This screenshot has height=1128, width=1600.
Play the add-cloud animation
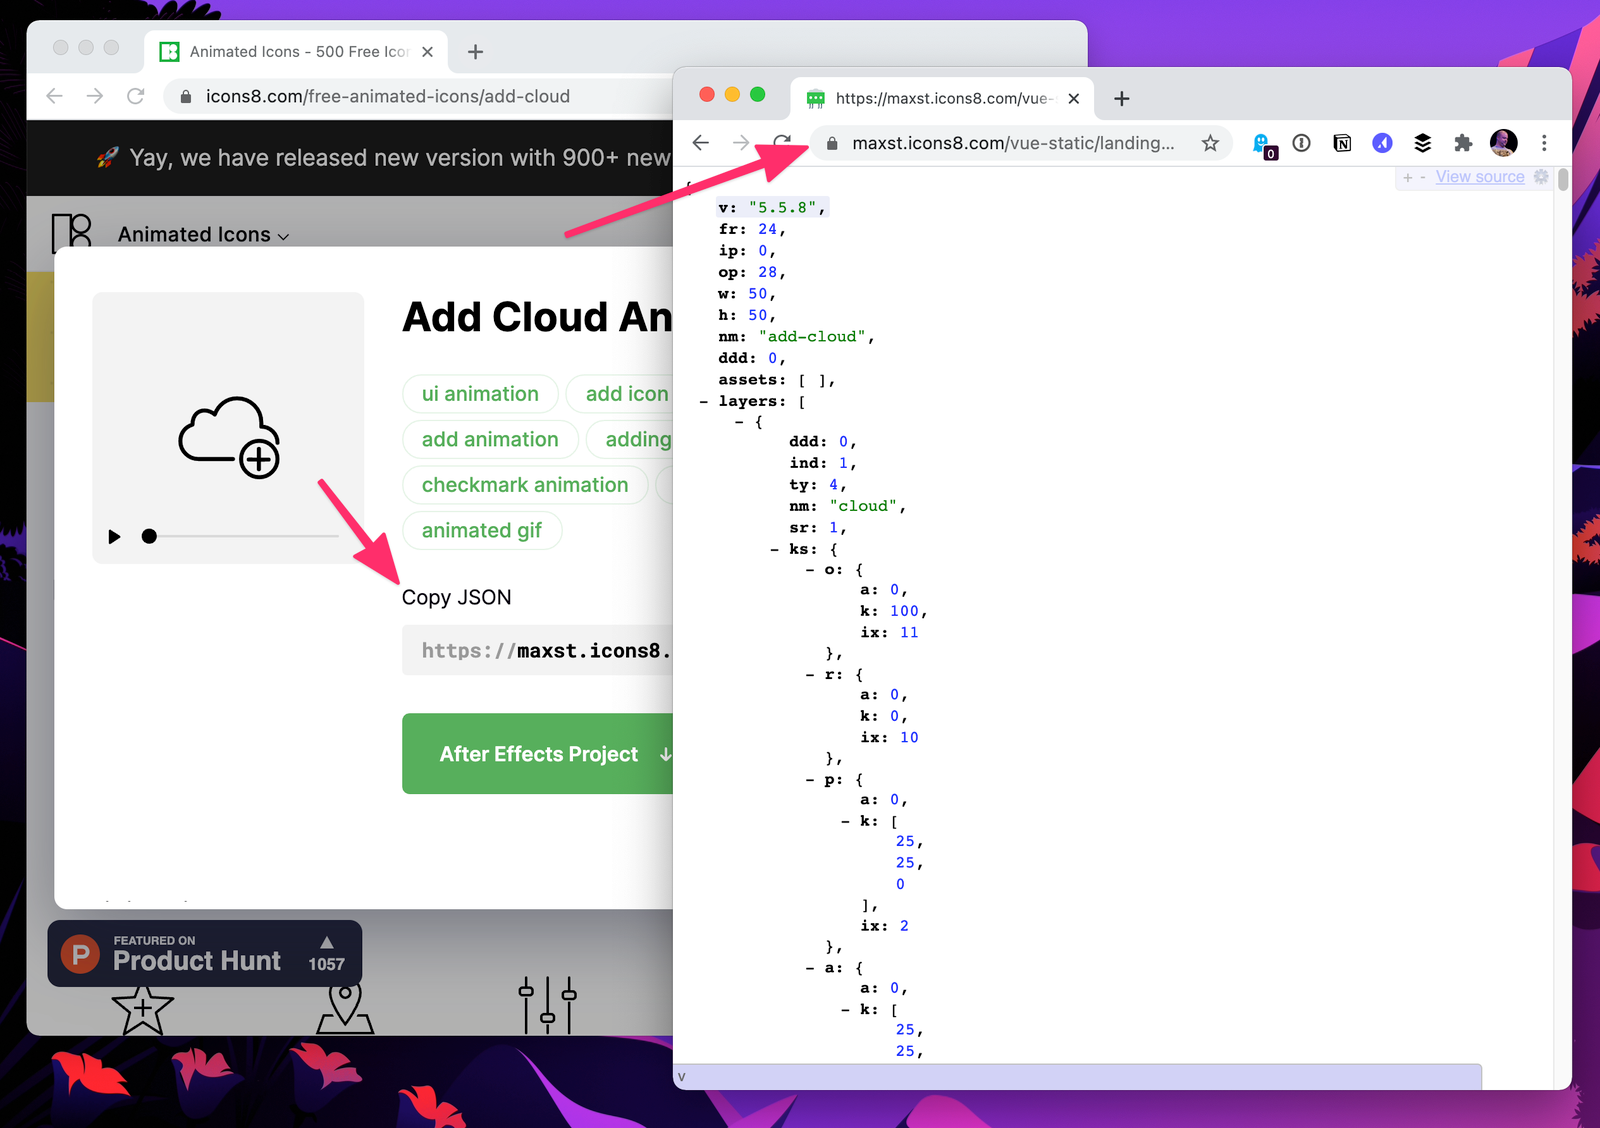(x=114, y=537)
